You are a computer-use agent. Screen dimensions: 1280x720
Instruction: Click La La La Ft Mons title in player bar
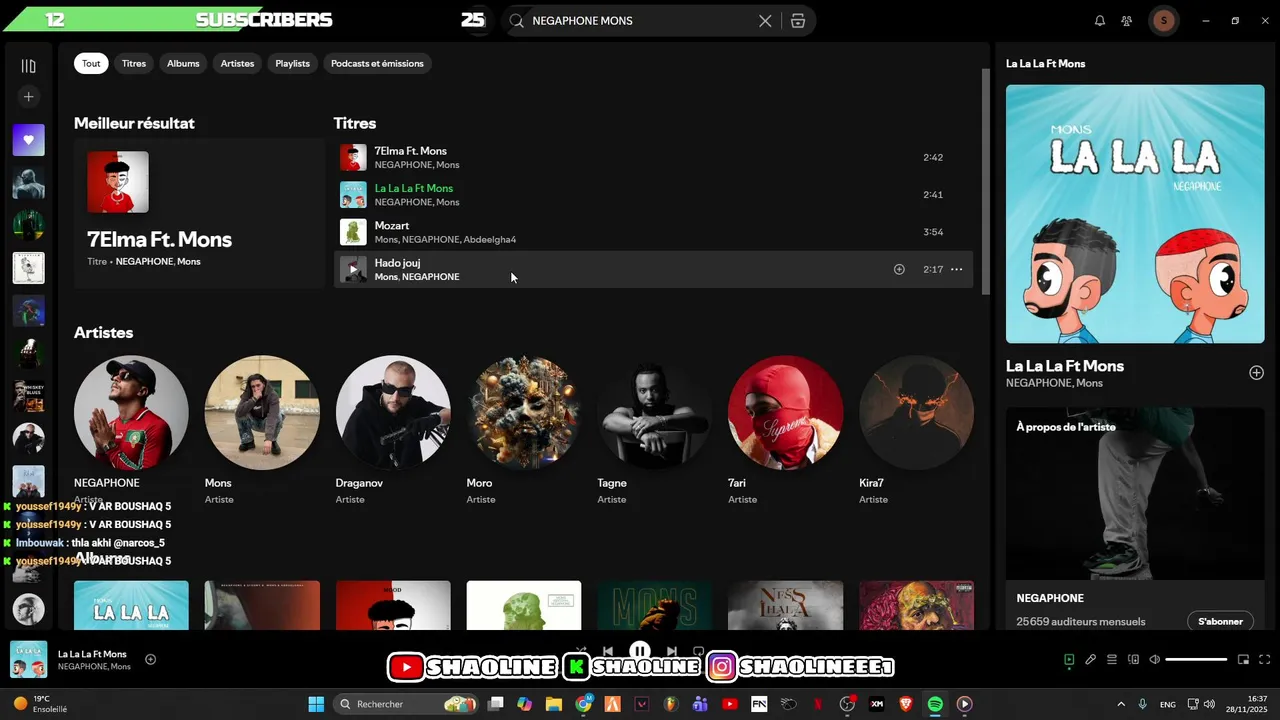[x=92, y=654]
